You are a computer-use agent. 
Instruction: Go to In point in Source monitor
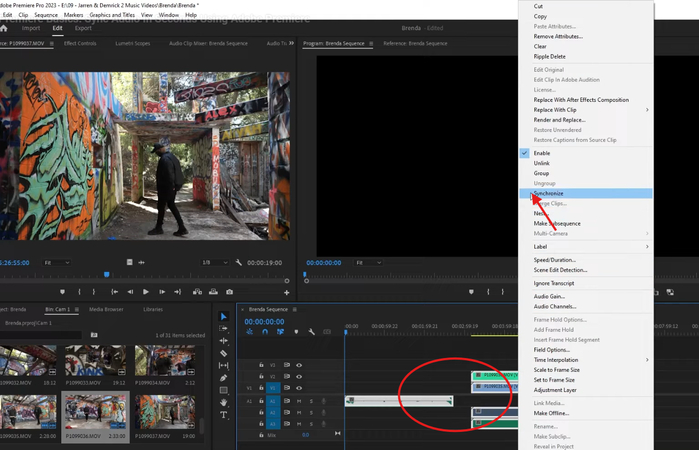click(115, 292)
